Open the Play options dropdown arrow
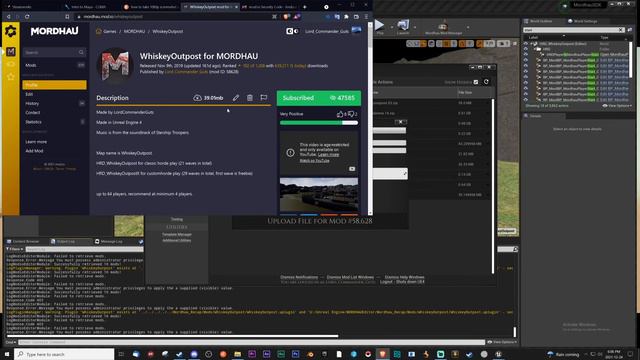 pos(392,27)
